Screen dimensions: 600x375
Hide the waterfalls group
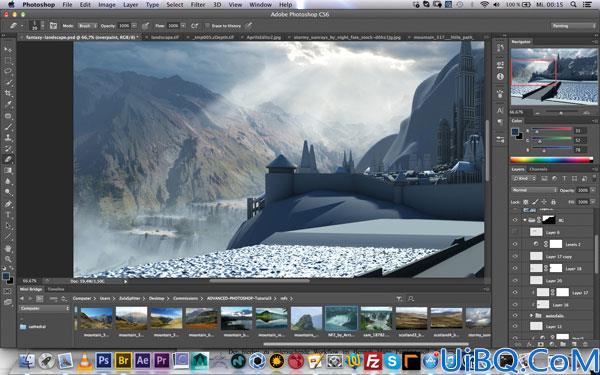(x=515, y=316)
